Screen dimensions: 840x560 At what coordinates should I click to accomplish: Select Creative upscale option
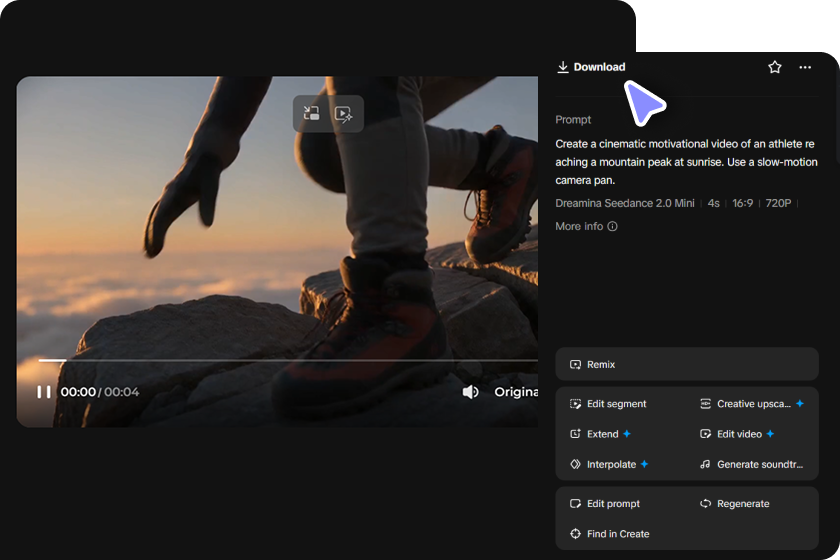tap(752, 404)
